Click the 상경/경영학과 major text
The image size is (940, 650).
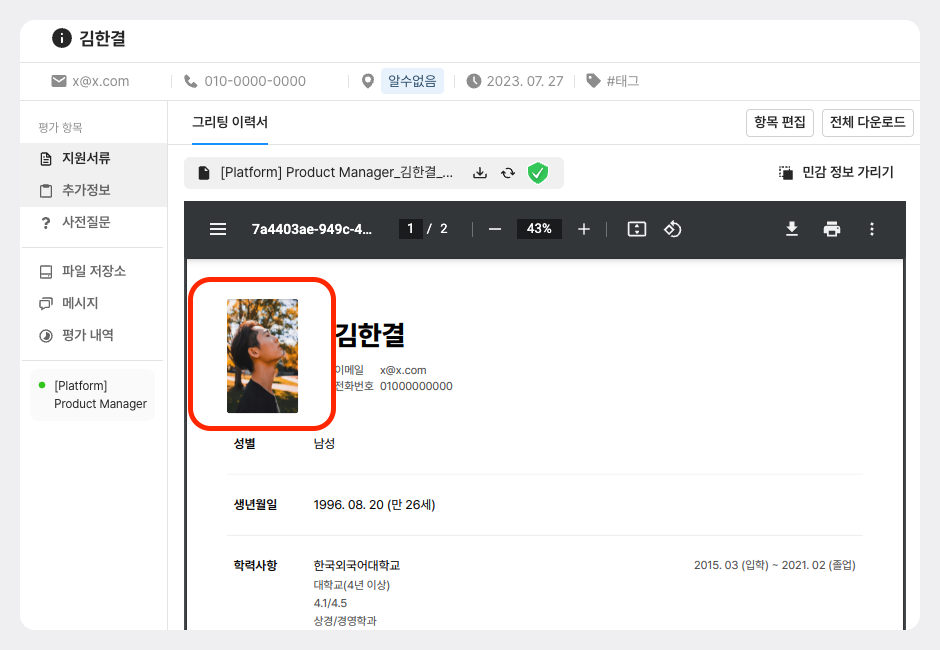pos(345,621)
